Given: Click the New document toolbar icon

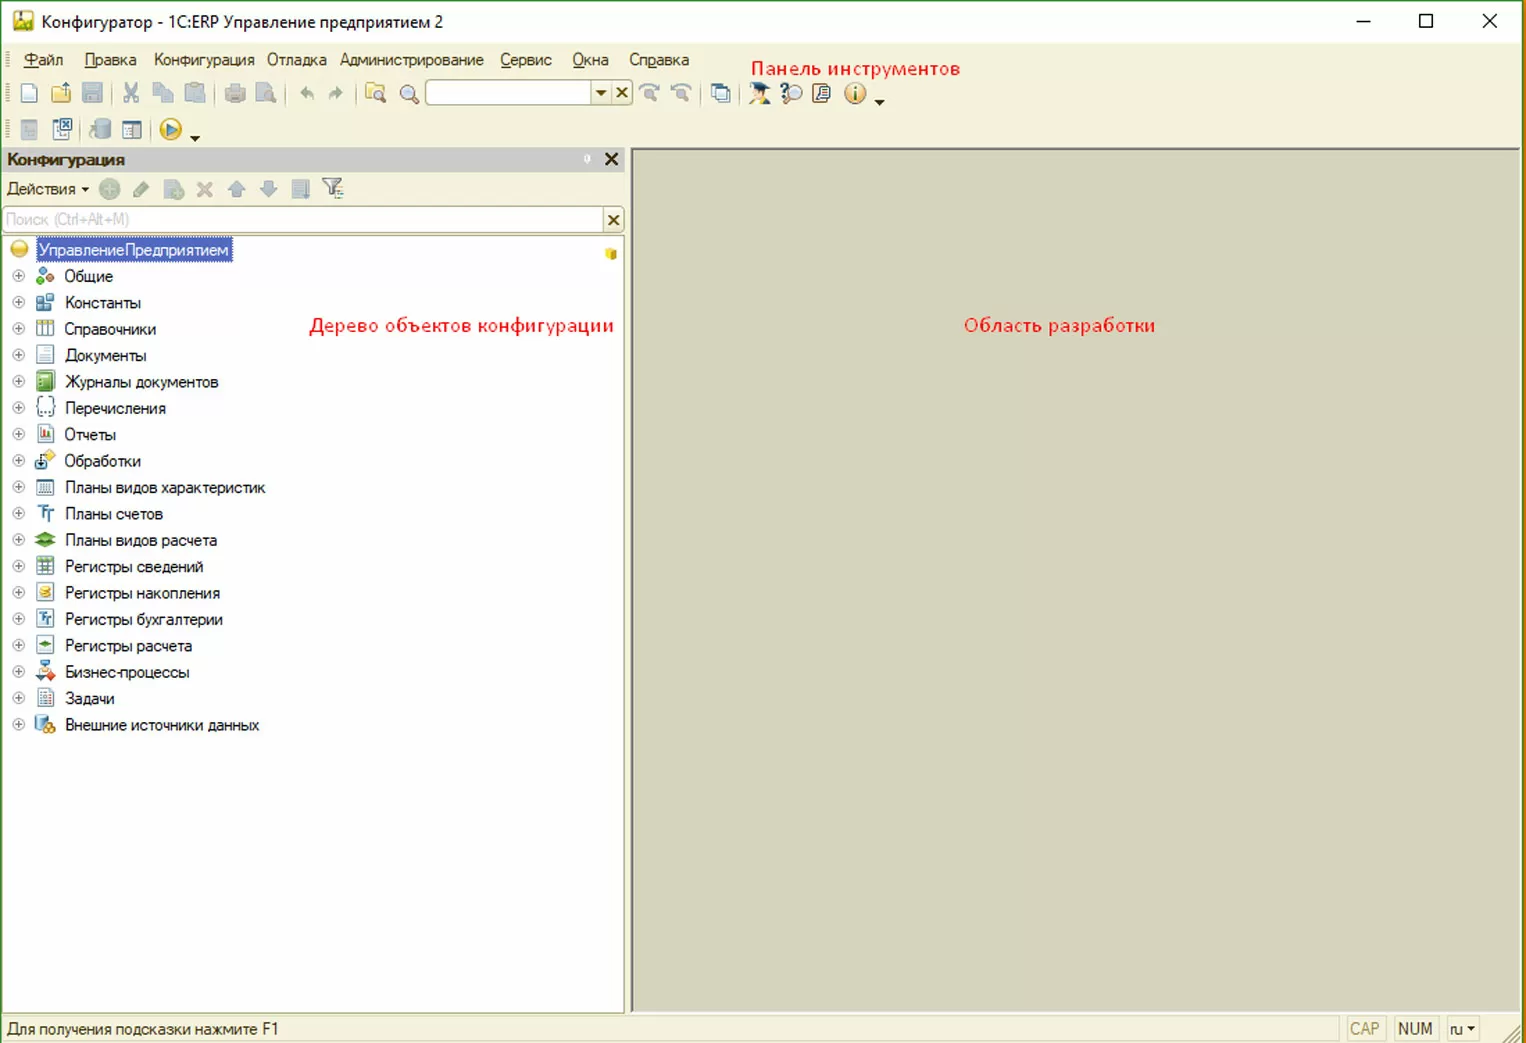Looking at the screenshot, I should [x=29, y=93].
